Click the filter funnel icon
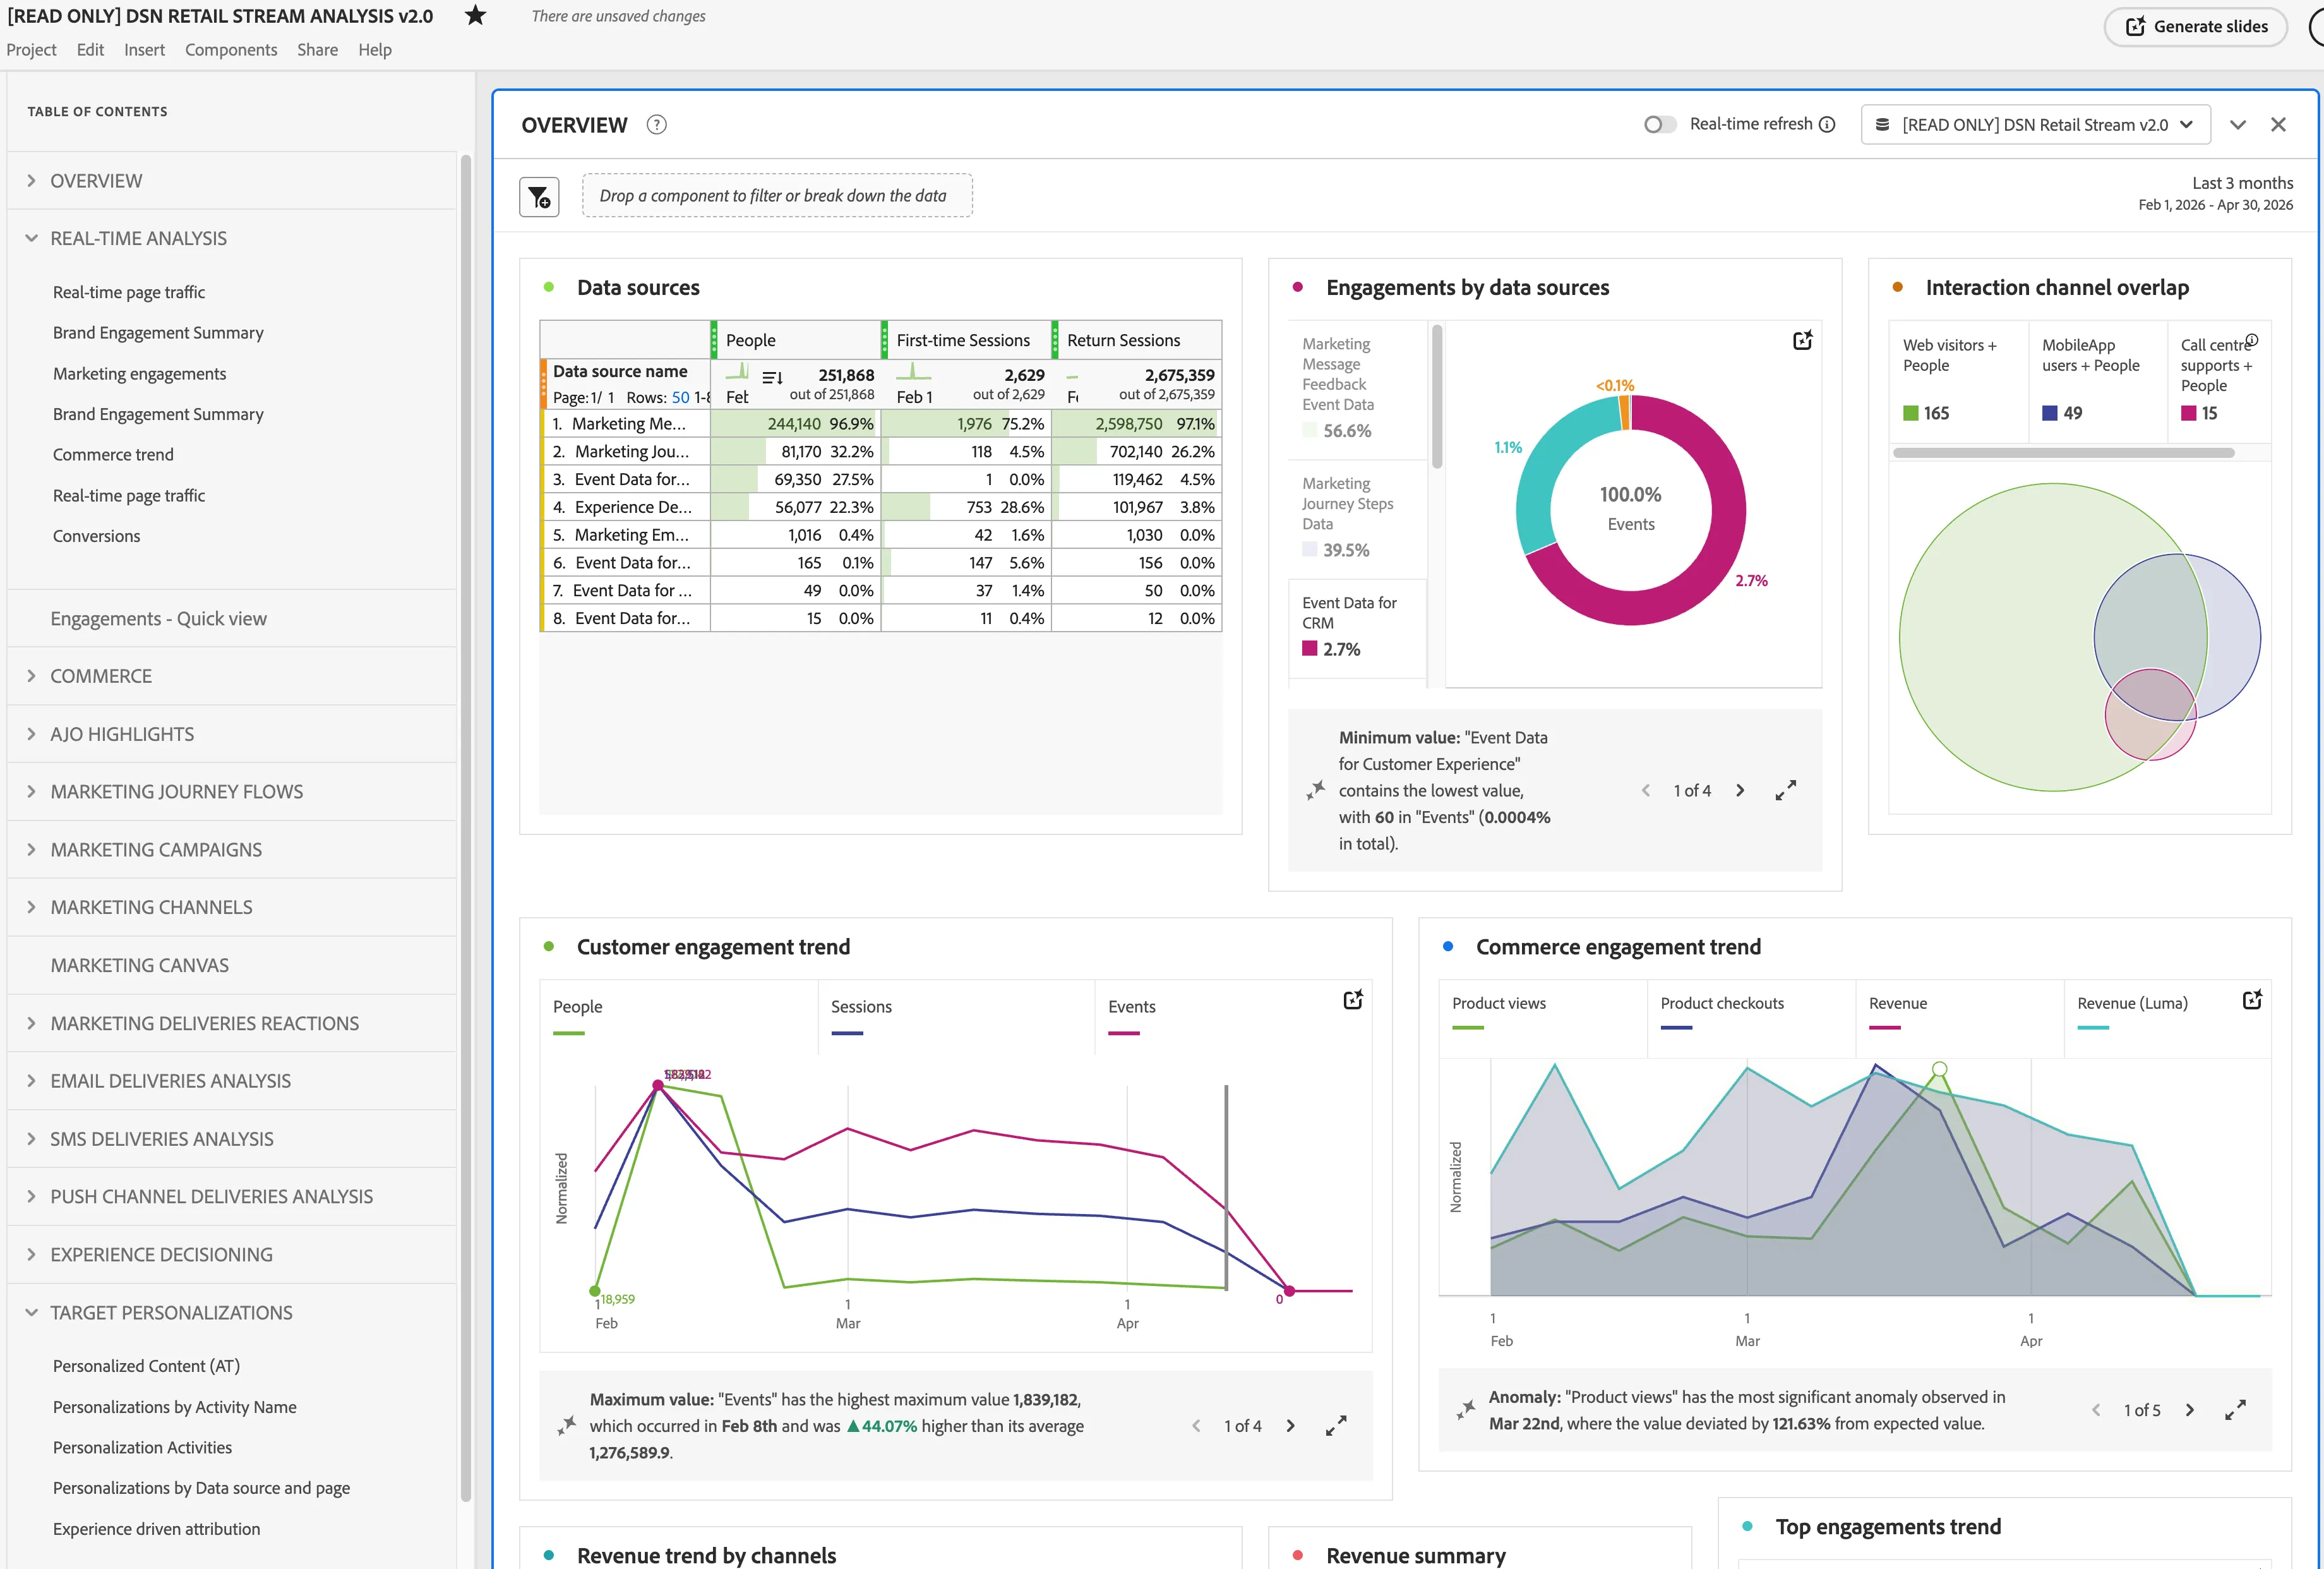Screen dimensions: 2324x1569 [x=539, y=196]
